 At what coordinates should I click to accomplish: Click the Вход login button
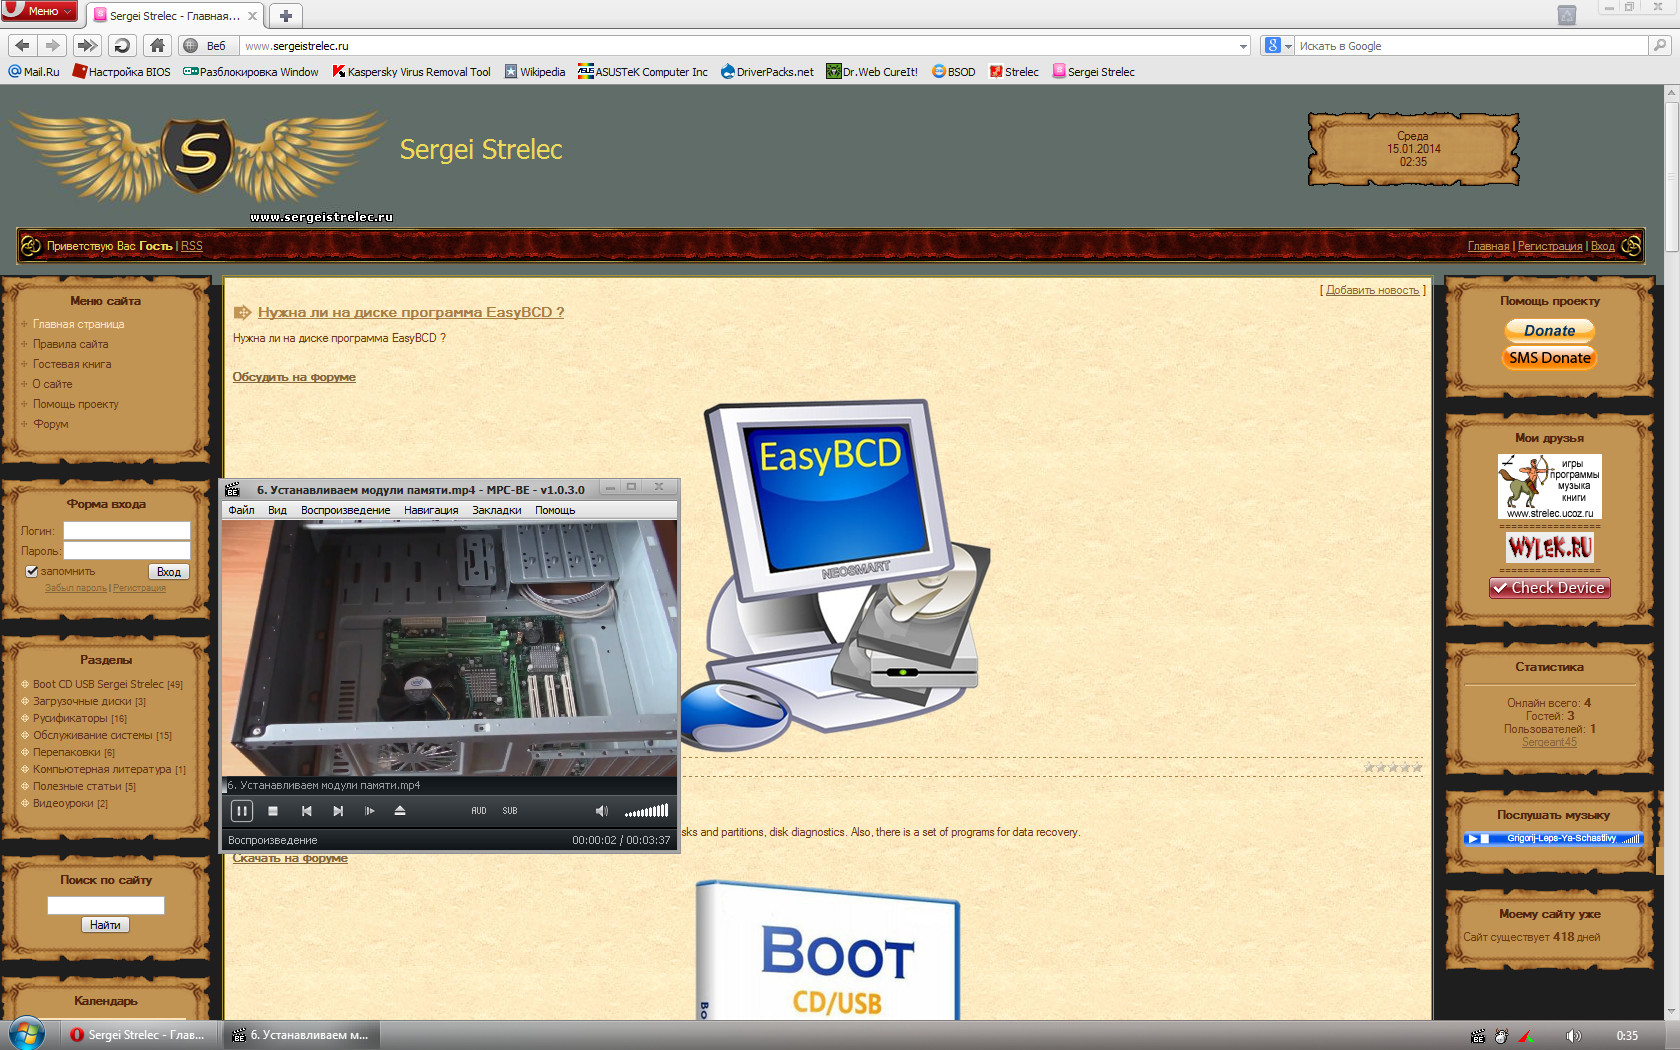(x=169, y=572)
